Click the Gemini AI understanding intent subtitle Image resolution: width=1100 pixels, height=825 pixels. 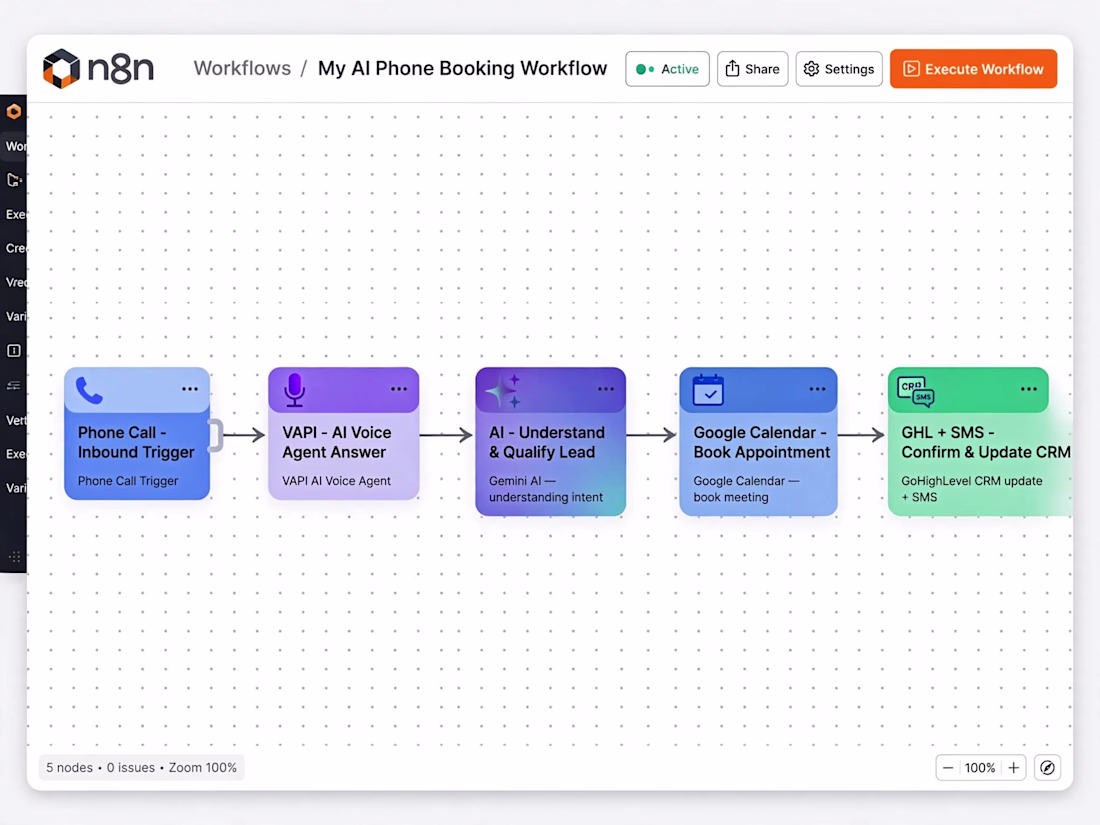546,489
